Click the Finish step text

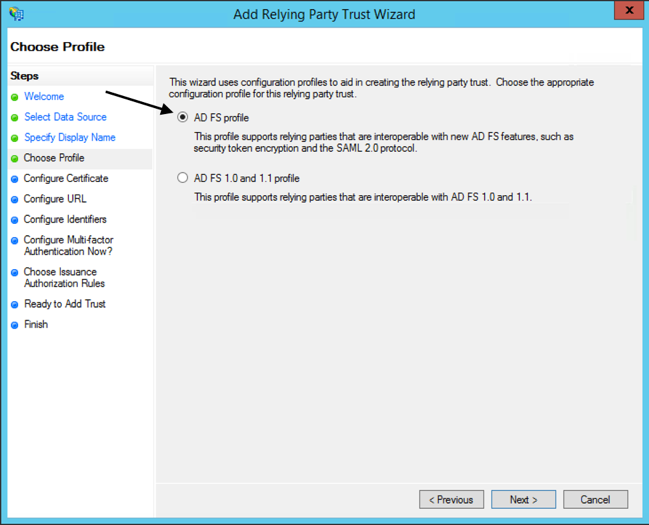(36, 324)
